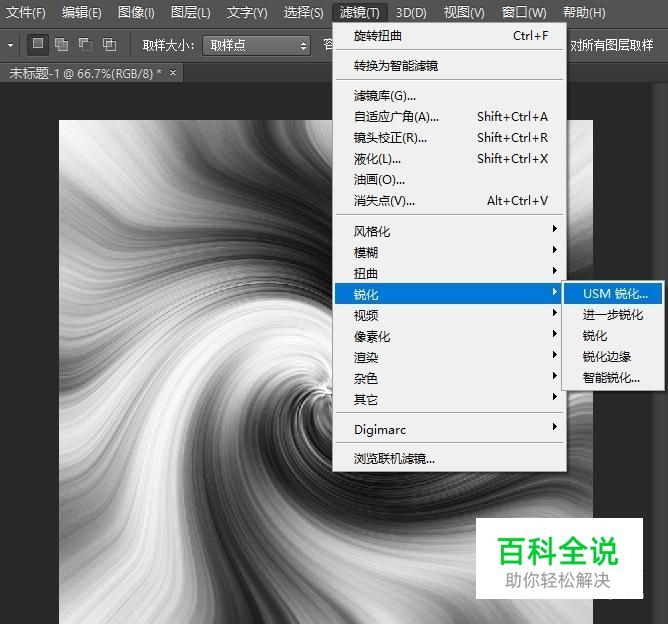Open the 帮助(H) menu
This screenshot has width=668, height=624.
[x=584, y=13]
